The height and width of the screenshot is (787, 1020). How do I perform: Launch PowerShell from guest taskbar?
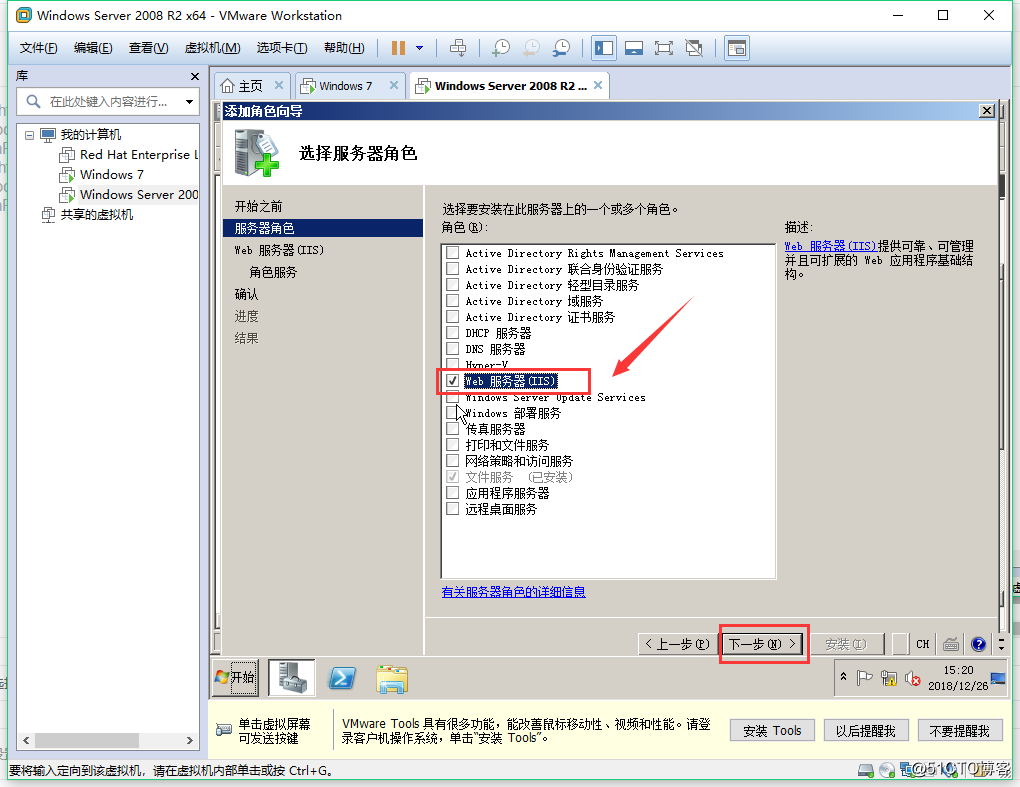(x=342, y=678)
